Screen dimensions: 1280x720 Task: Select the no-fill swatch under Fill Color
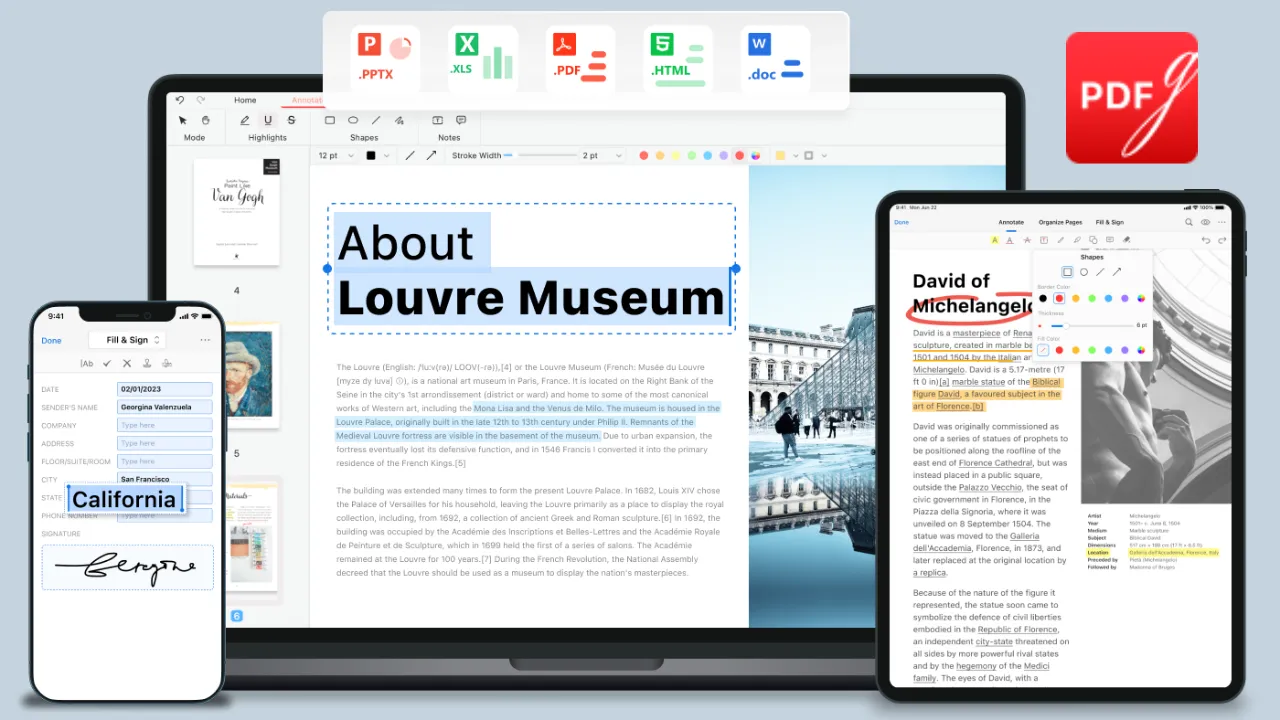(1045, 350)
